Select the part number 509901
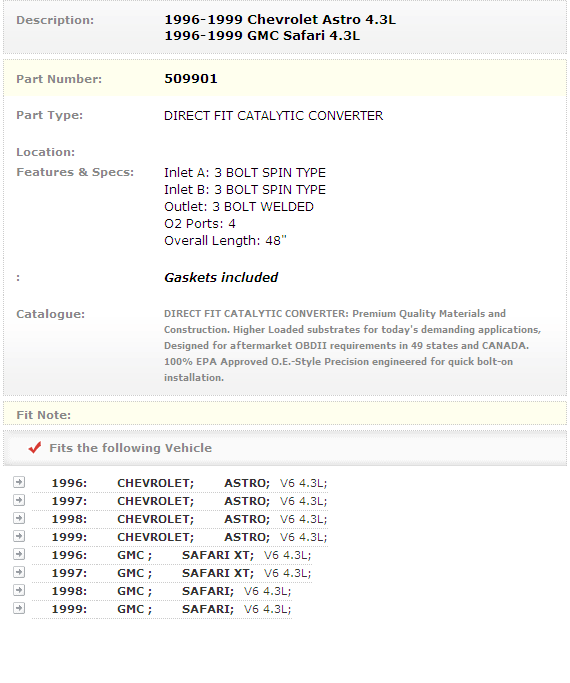The height and width of the screenshot is (683, 570). [x=191, y=79]
